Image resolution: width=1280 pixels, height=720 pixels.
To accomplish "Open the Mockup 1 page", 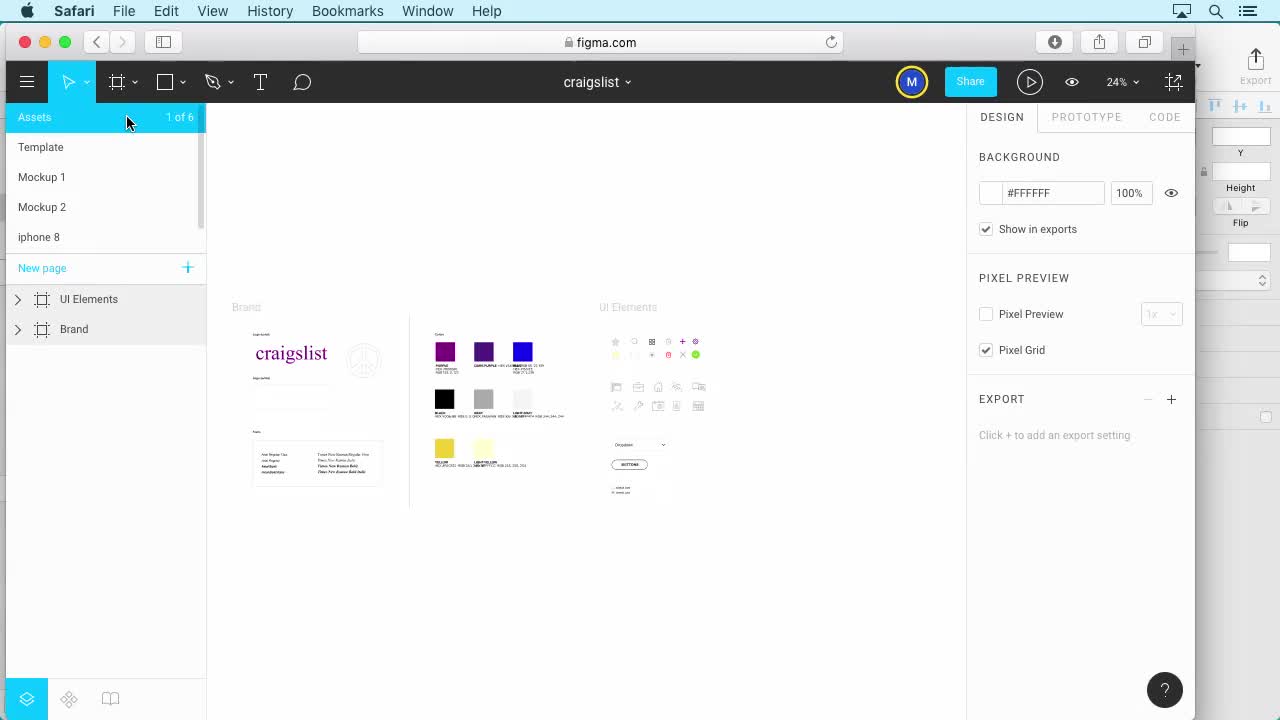I will 103,177.
